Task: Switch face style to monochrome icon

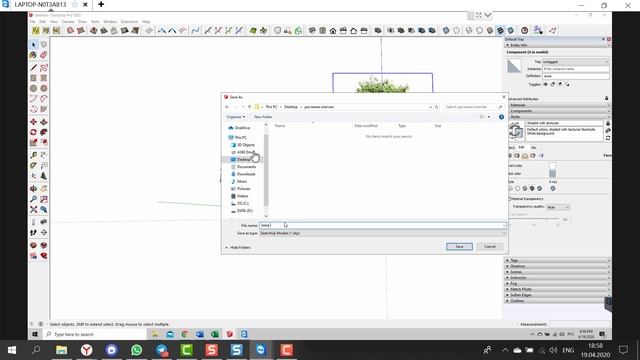Action: click(x=540, y=189)
